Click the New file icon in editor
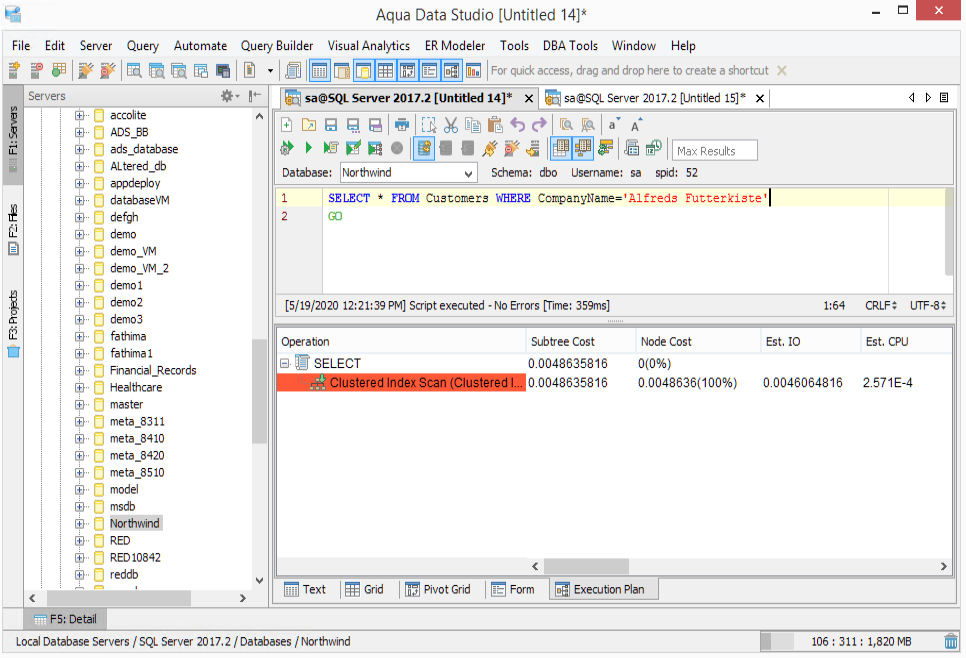This screenshot has height=658, width=966. (287, 125)
